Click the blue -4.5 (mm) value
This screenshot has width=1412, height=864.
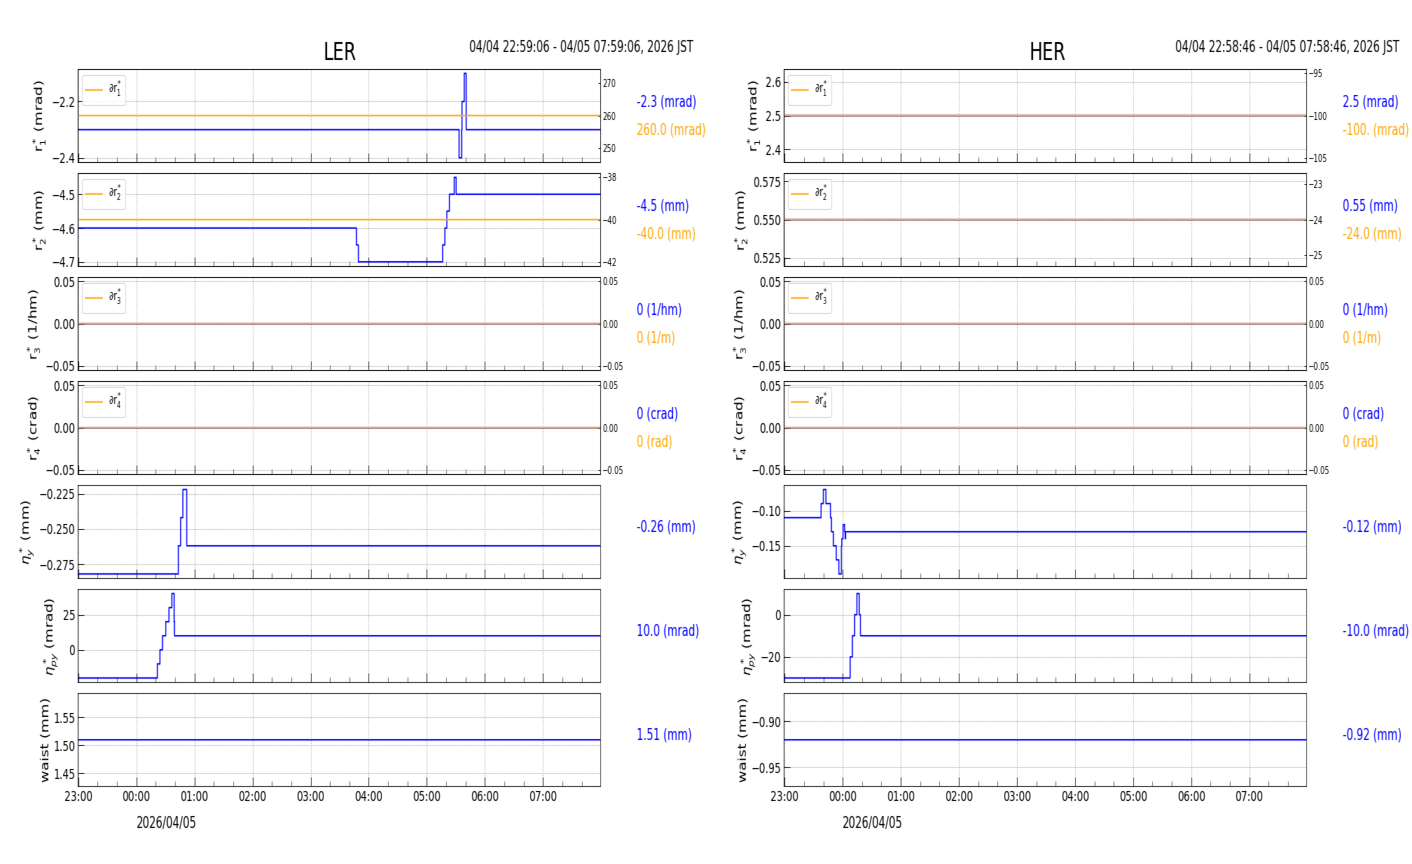click(x=663, y=206)
